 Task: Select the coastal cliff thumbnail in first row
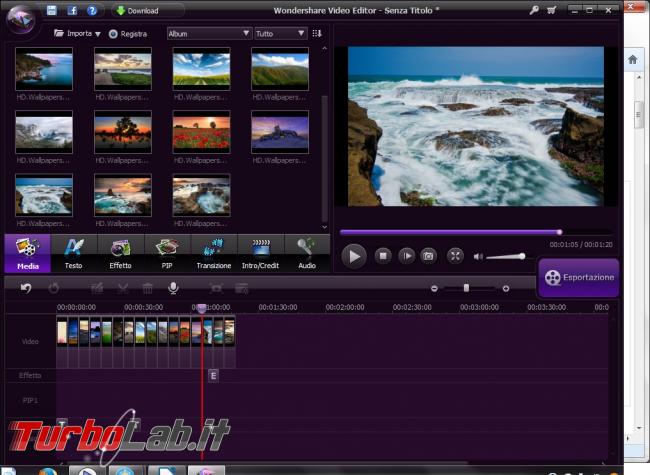[x=44, y=69]
